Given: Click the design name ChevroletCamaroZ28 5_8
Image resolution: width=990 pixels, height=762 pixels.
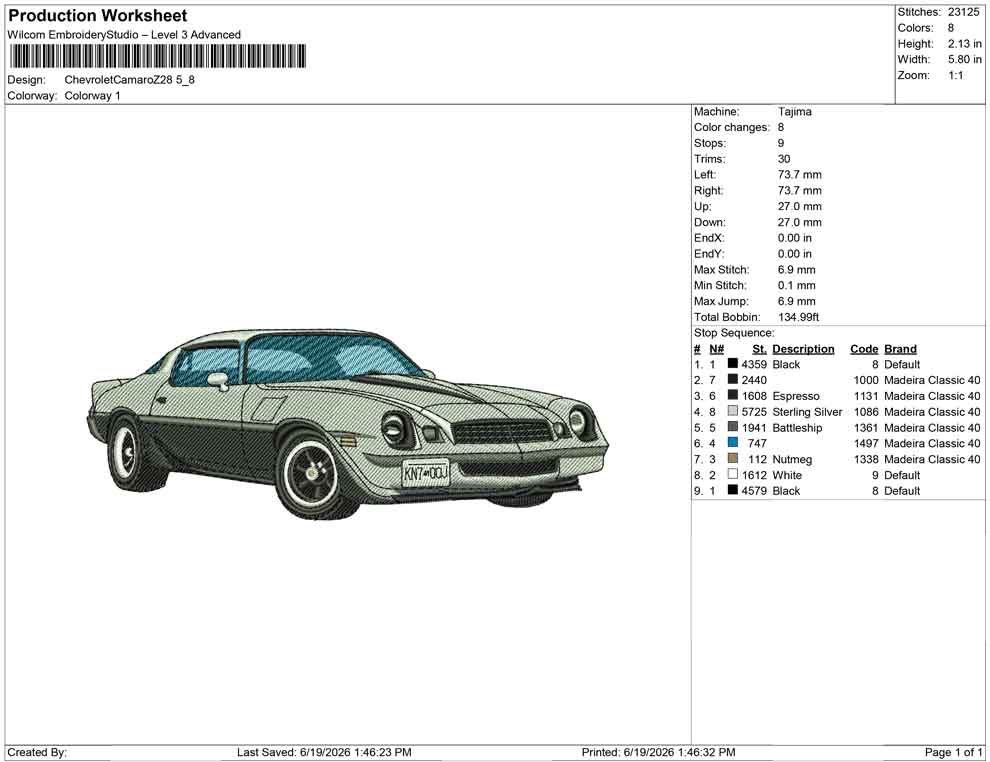Looking at the screenshot, I should pyautogui.click(x=129, y=80).
